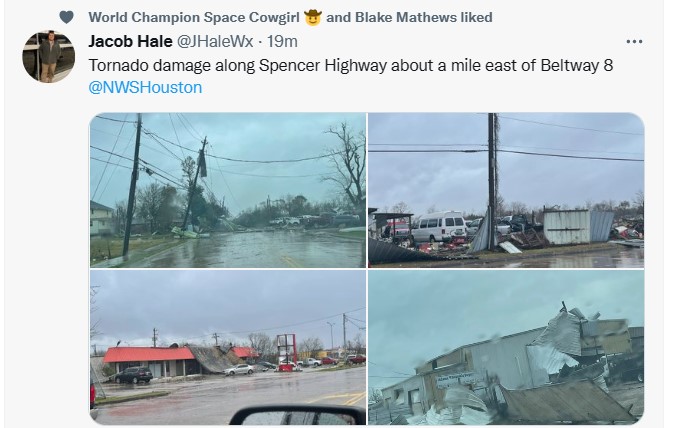The image size is (681, 428).
Task: Open the collapsed metal warehouse photo
Action: (506, 347)
